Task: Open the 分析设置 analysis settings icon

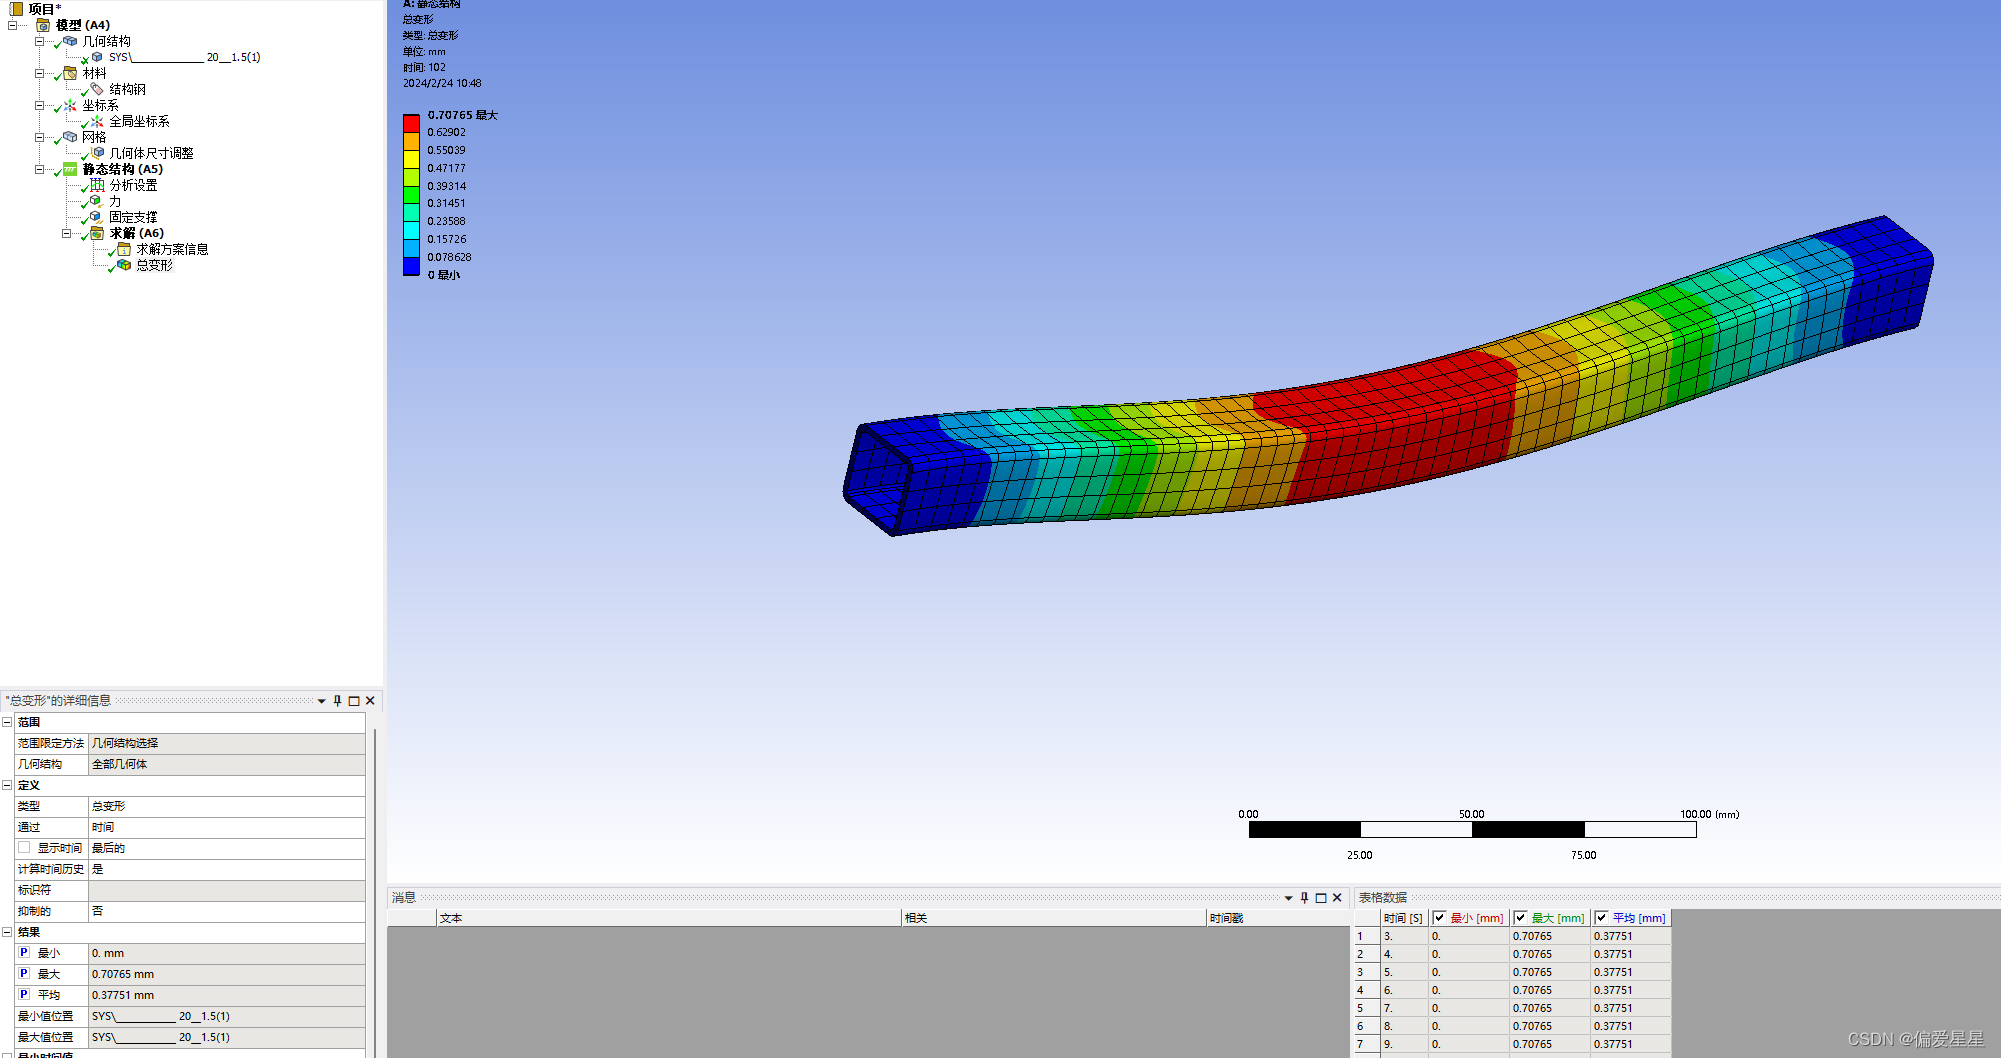Action: (97, 185)
